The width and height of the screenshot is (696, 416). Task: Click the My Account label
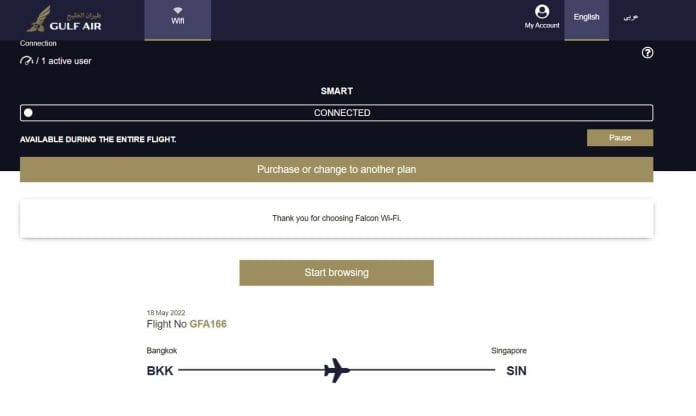(x=542, y=26)
